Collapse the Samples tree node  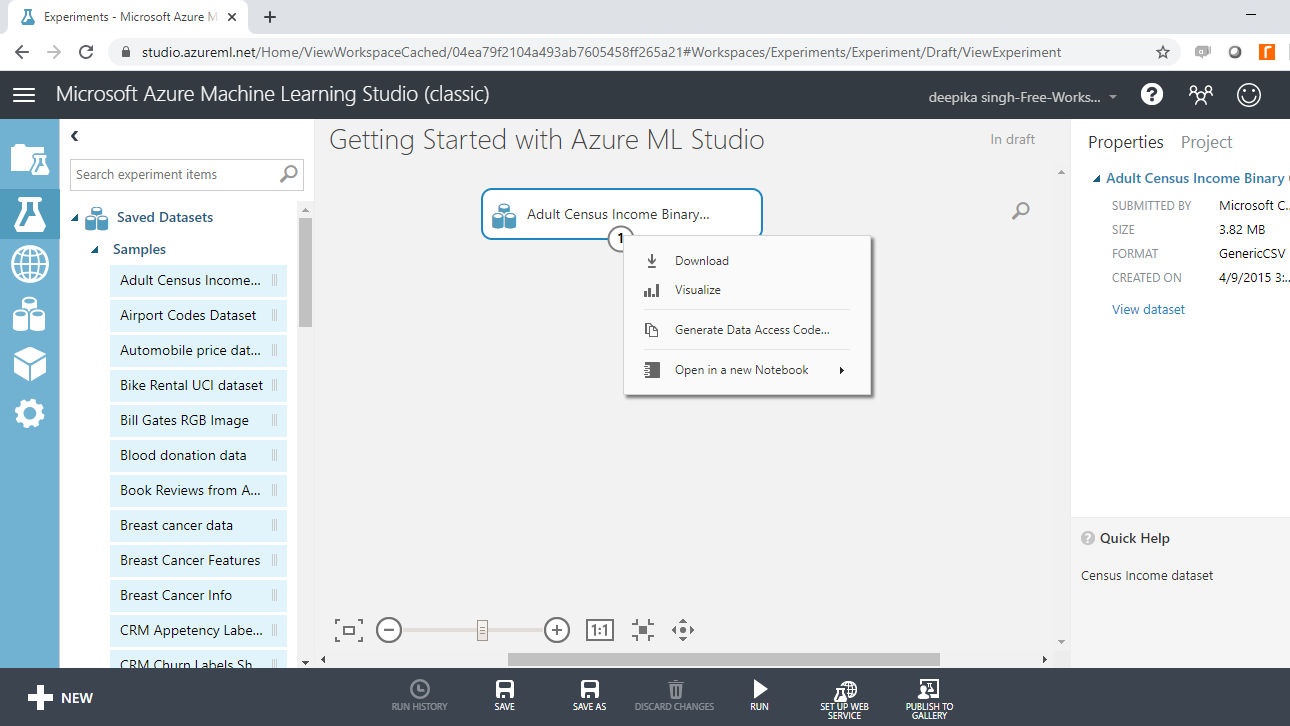(x=96, y=250)
